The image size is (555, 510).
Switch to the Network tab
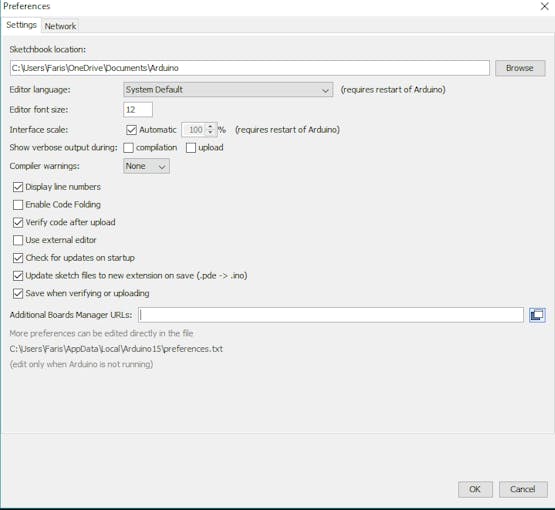point(60,26)
